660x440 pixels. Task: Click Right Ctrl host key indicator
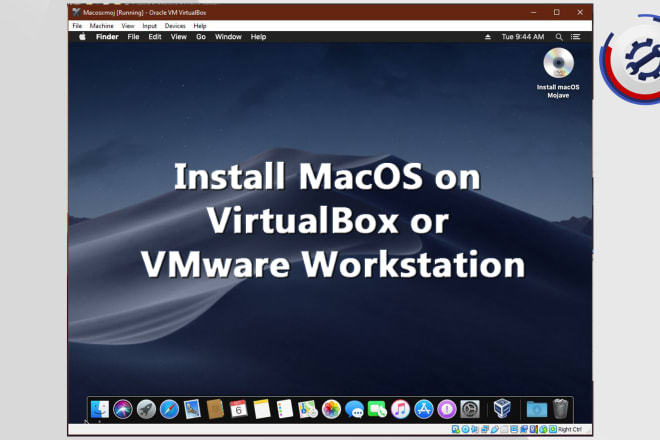[570, 429]
